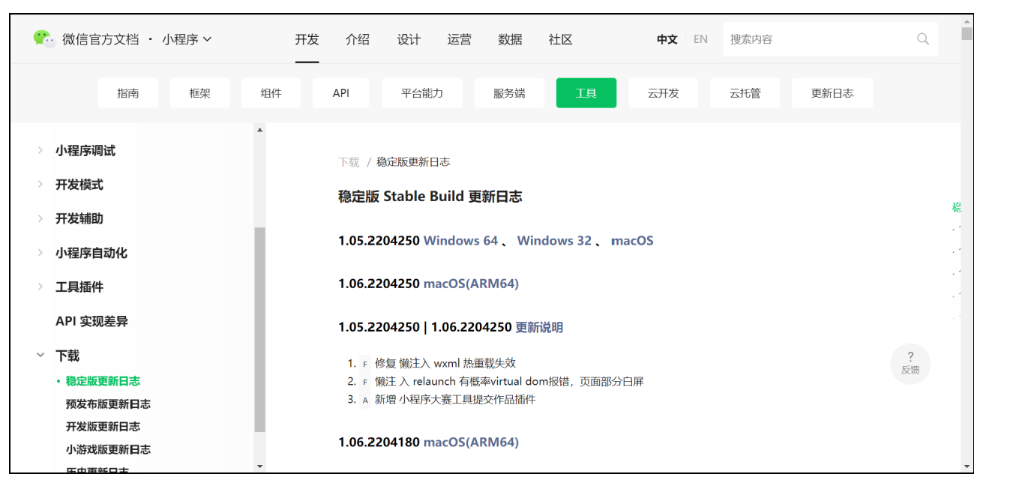Open the 反馈 feedback bubble
This screenshot has height=487, width=1009.
pos(911,363)
